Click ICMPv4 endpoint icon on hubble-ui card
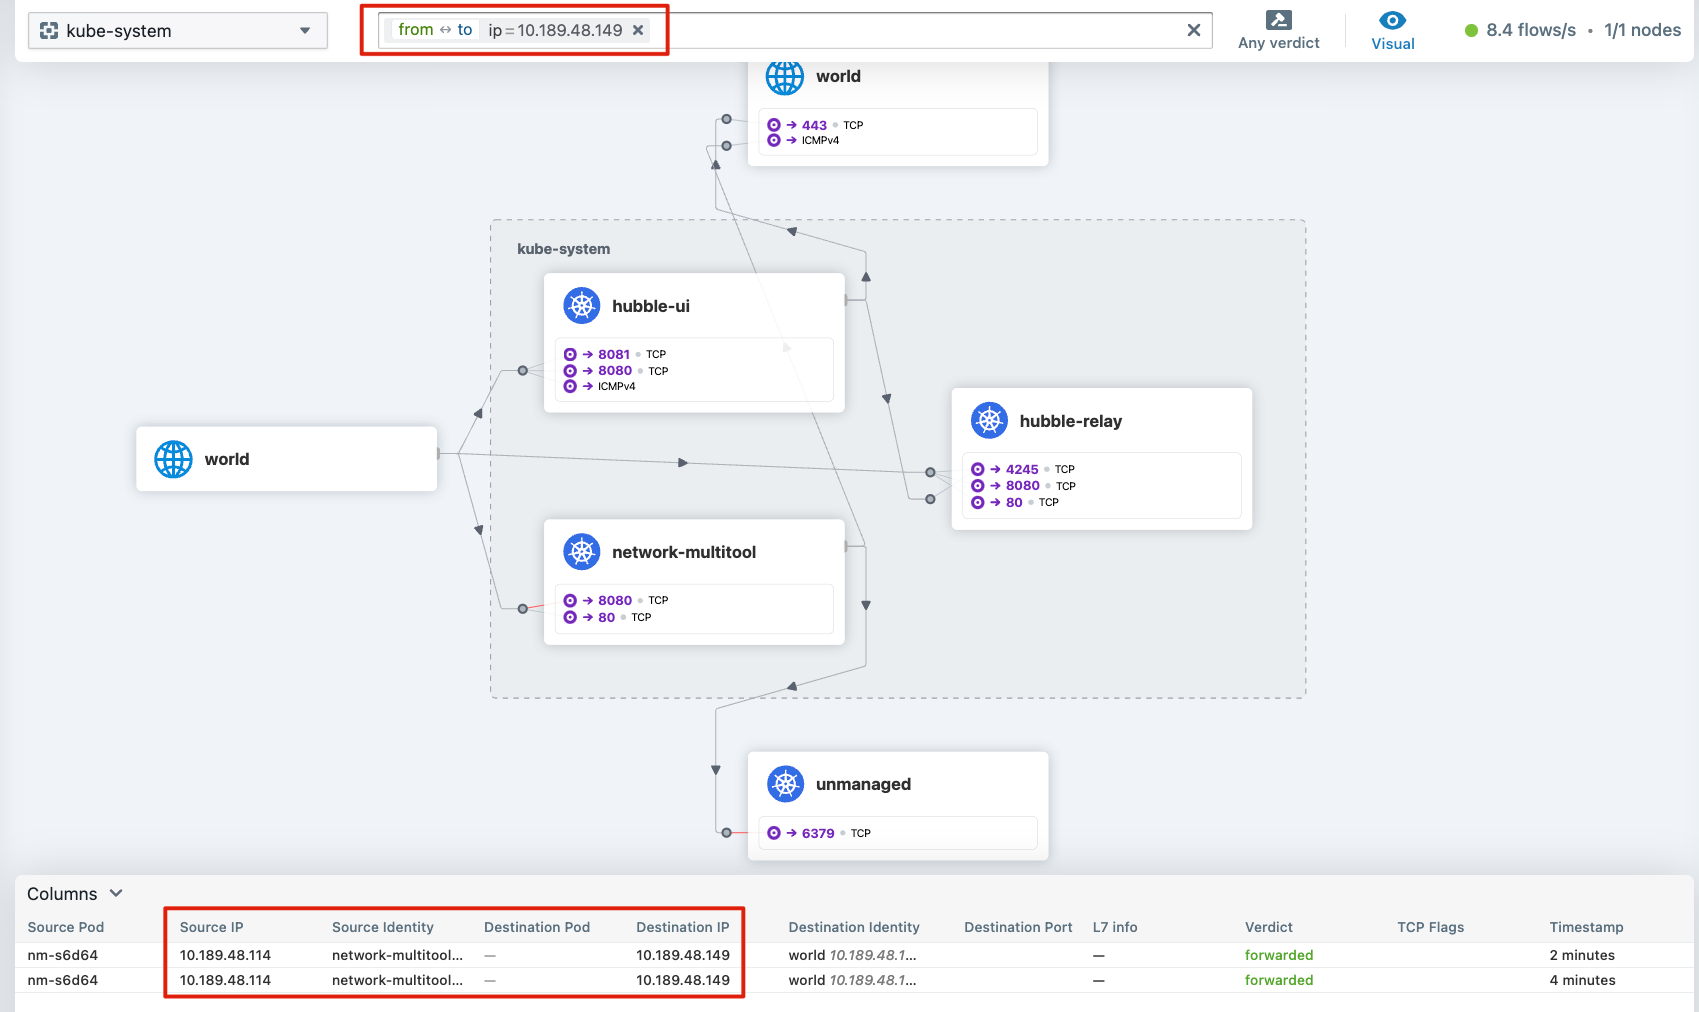 (570, 386)
